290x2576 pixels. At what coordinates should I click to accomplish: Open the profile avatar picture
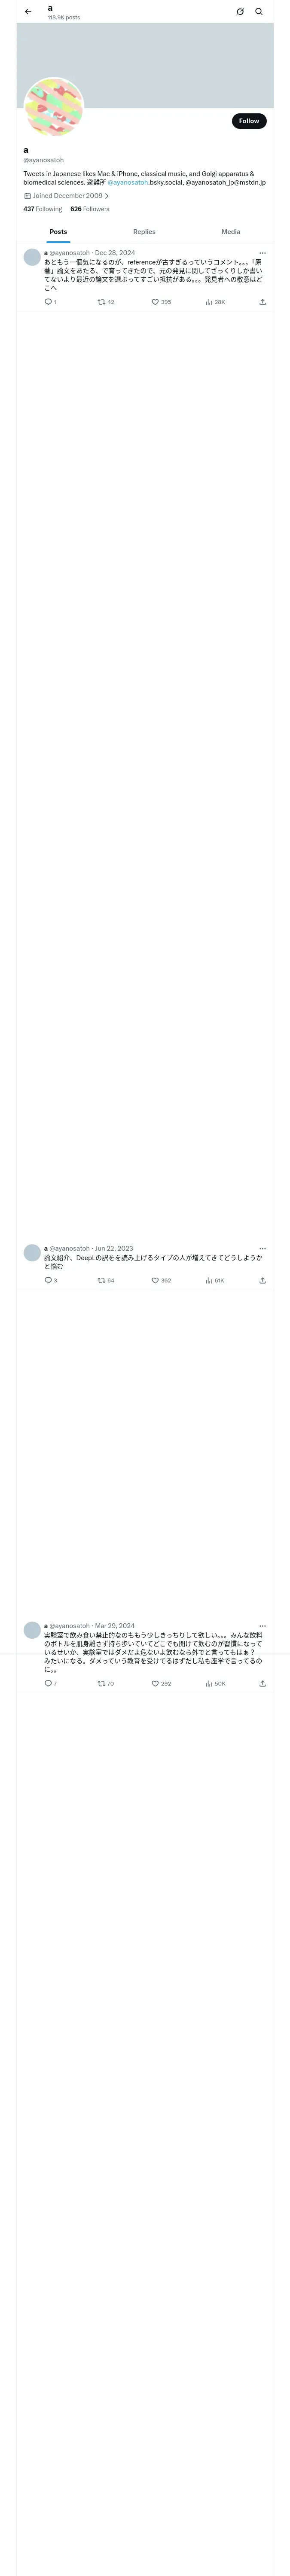pyautogui.click(x=54, y=107)
